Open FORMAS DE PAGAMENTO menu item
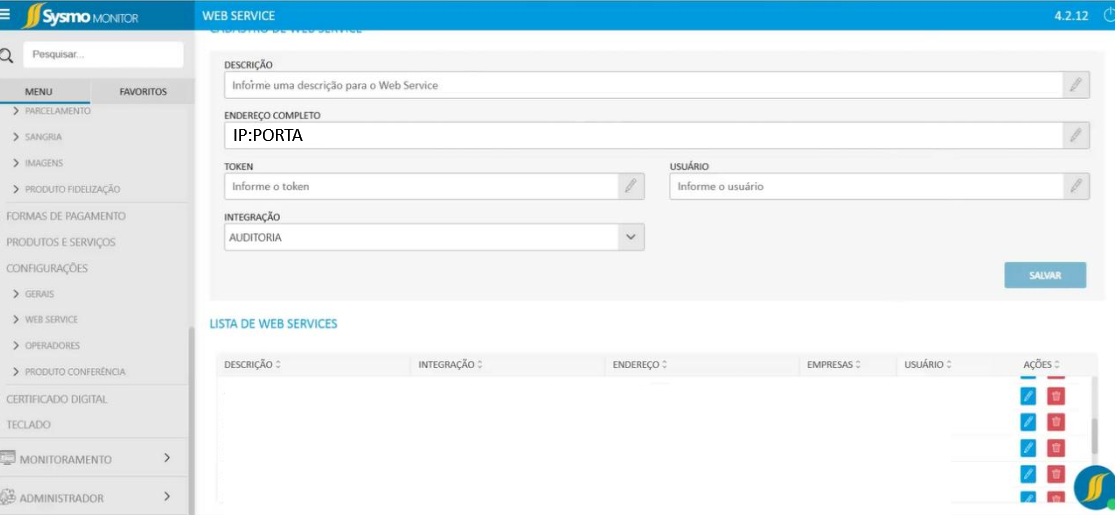The height and width of the screenshot is (515, 1115). (65, 216)
